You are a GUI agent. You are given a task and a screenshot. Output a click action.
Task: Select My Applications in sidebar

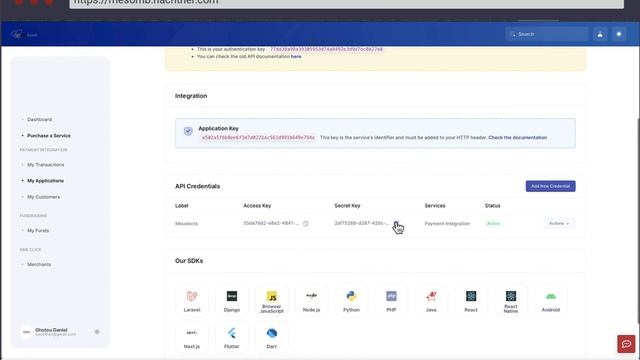tap(45, 181)
